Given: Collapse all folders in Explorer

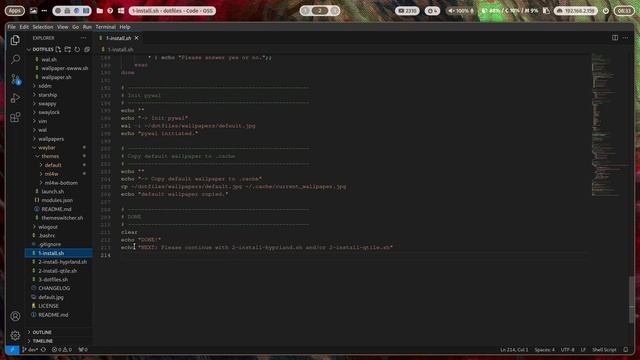Looking at the screenshot, I should point(87,49).
